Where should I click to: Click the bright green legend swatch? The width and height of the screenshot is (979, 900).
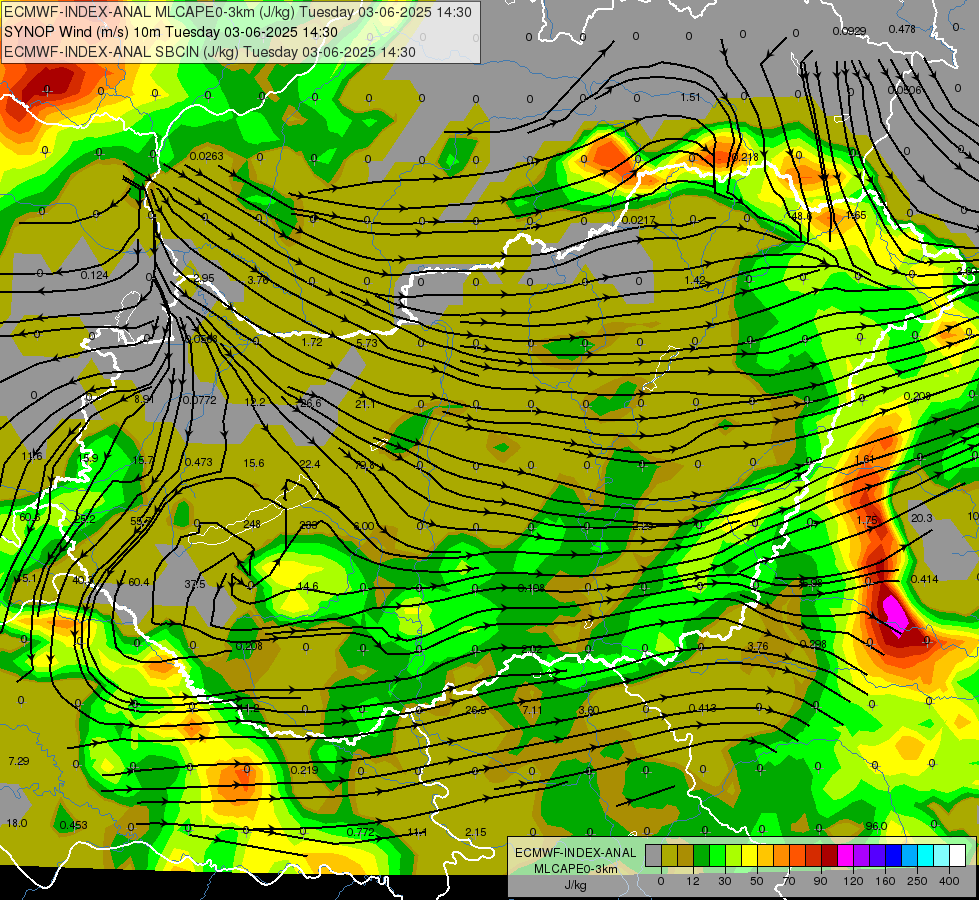[x=717, y=855]
